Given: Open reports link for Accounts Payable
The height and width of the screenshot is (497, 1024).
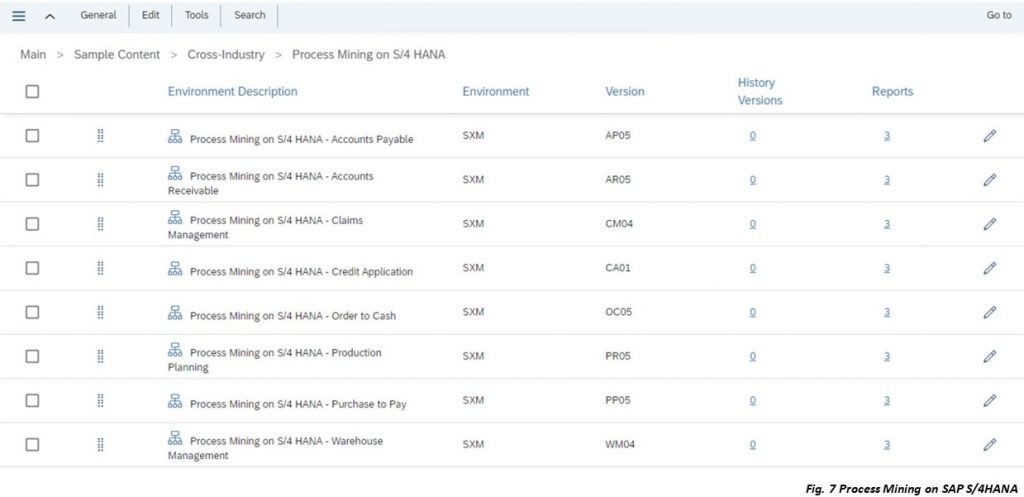Looking at the screenshot, I should pos(887,136).
